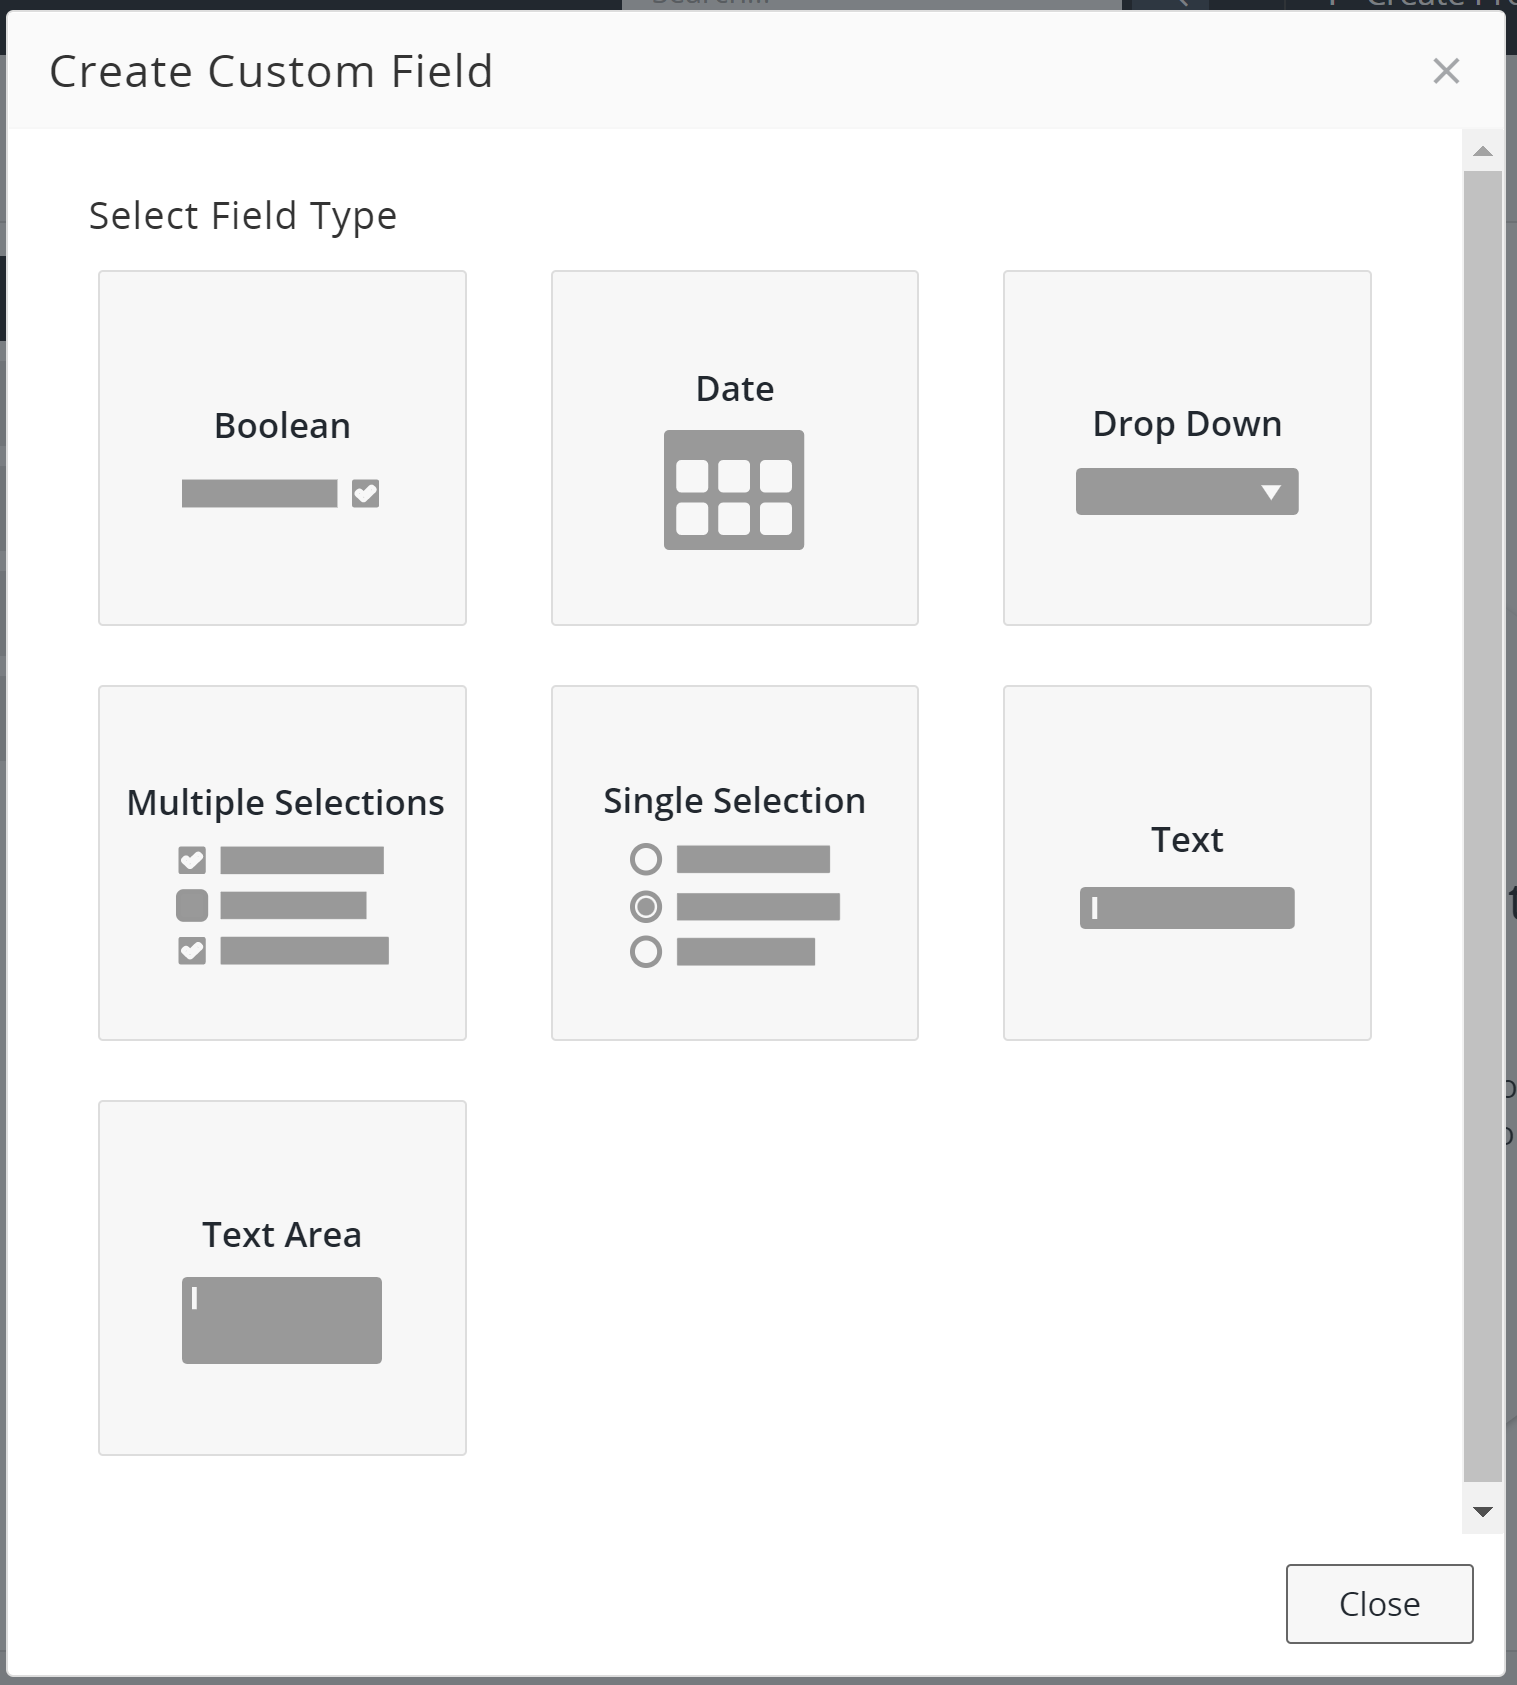The width and height of the screenshot is (1517, 1685).
Task: Choose the Text Area field type
Action: pyautogui.click(x=282, y=1278)
